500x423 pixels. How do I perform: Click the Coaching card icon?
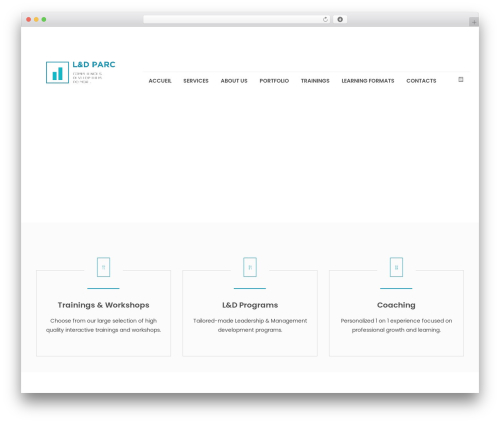pos(396,267)
